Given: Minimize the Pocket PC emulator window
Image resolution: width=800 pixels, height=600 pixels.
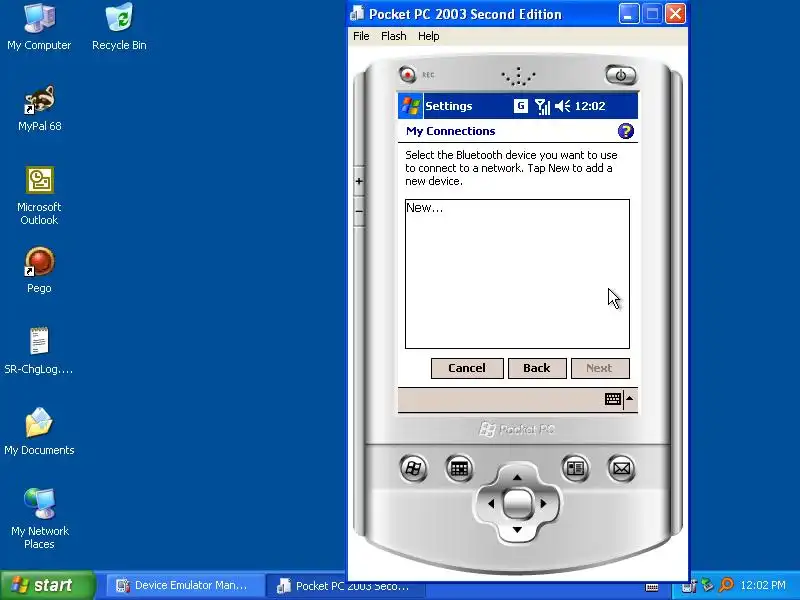Looking at the screenshot, I should pyautogui.click(x=629, y=14).
